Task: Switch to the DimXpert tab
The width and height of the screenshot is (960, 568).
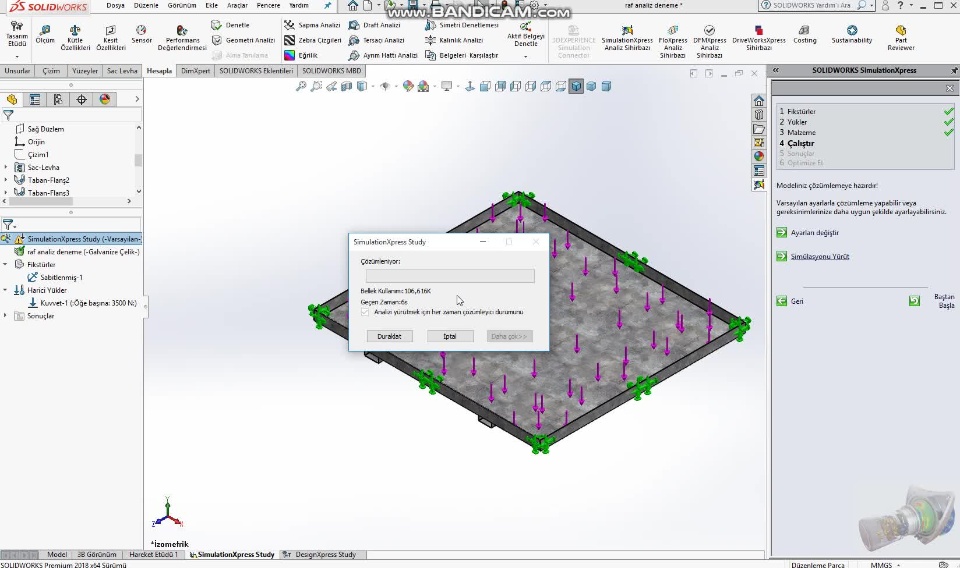Action: pyautogui.click(x=195, y=71)
